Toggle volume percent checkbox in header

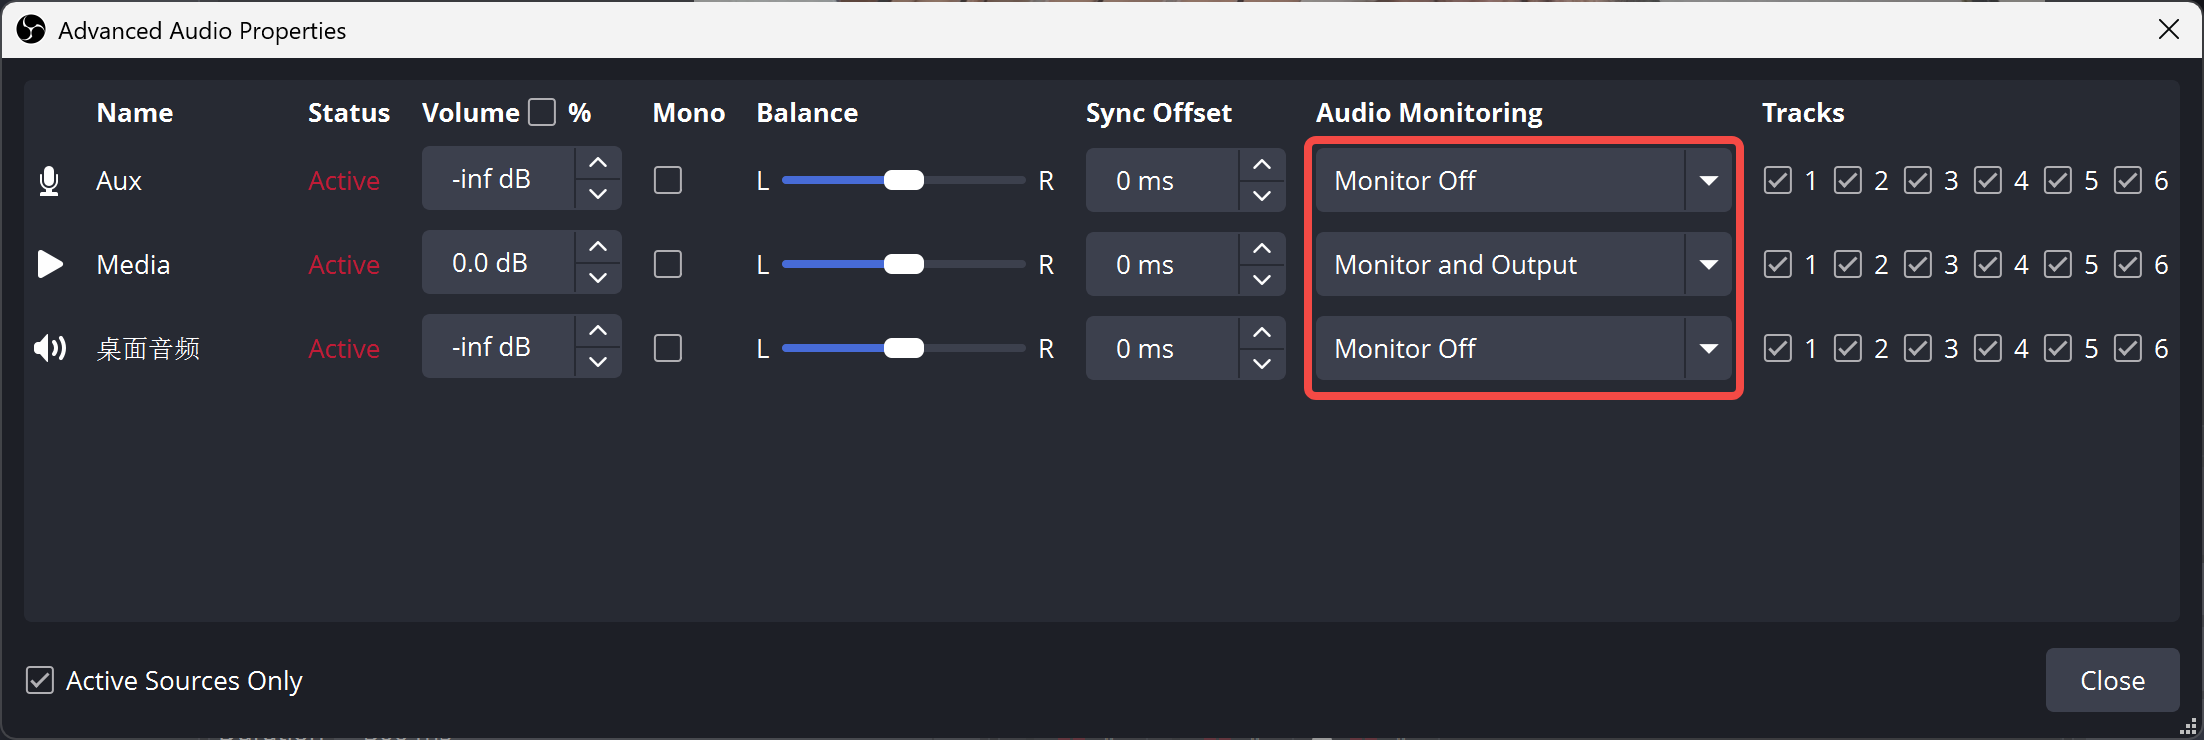(542, 112)
